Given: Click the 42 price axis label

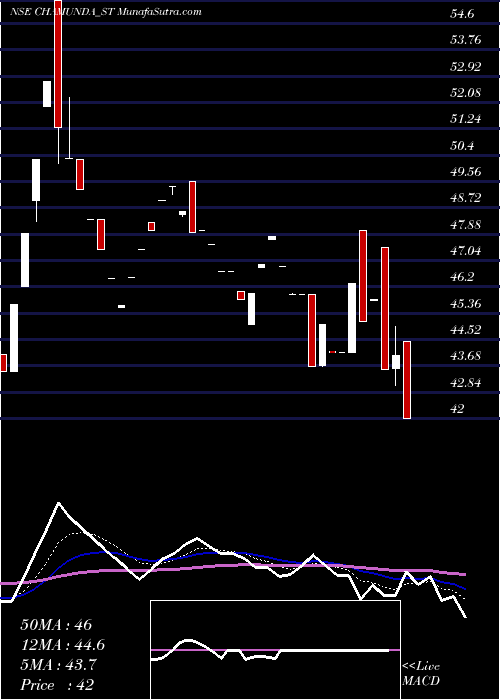Looking at the screenshot, I should pos(458,409).
